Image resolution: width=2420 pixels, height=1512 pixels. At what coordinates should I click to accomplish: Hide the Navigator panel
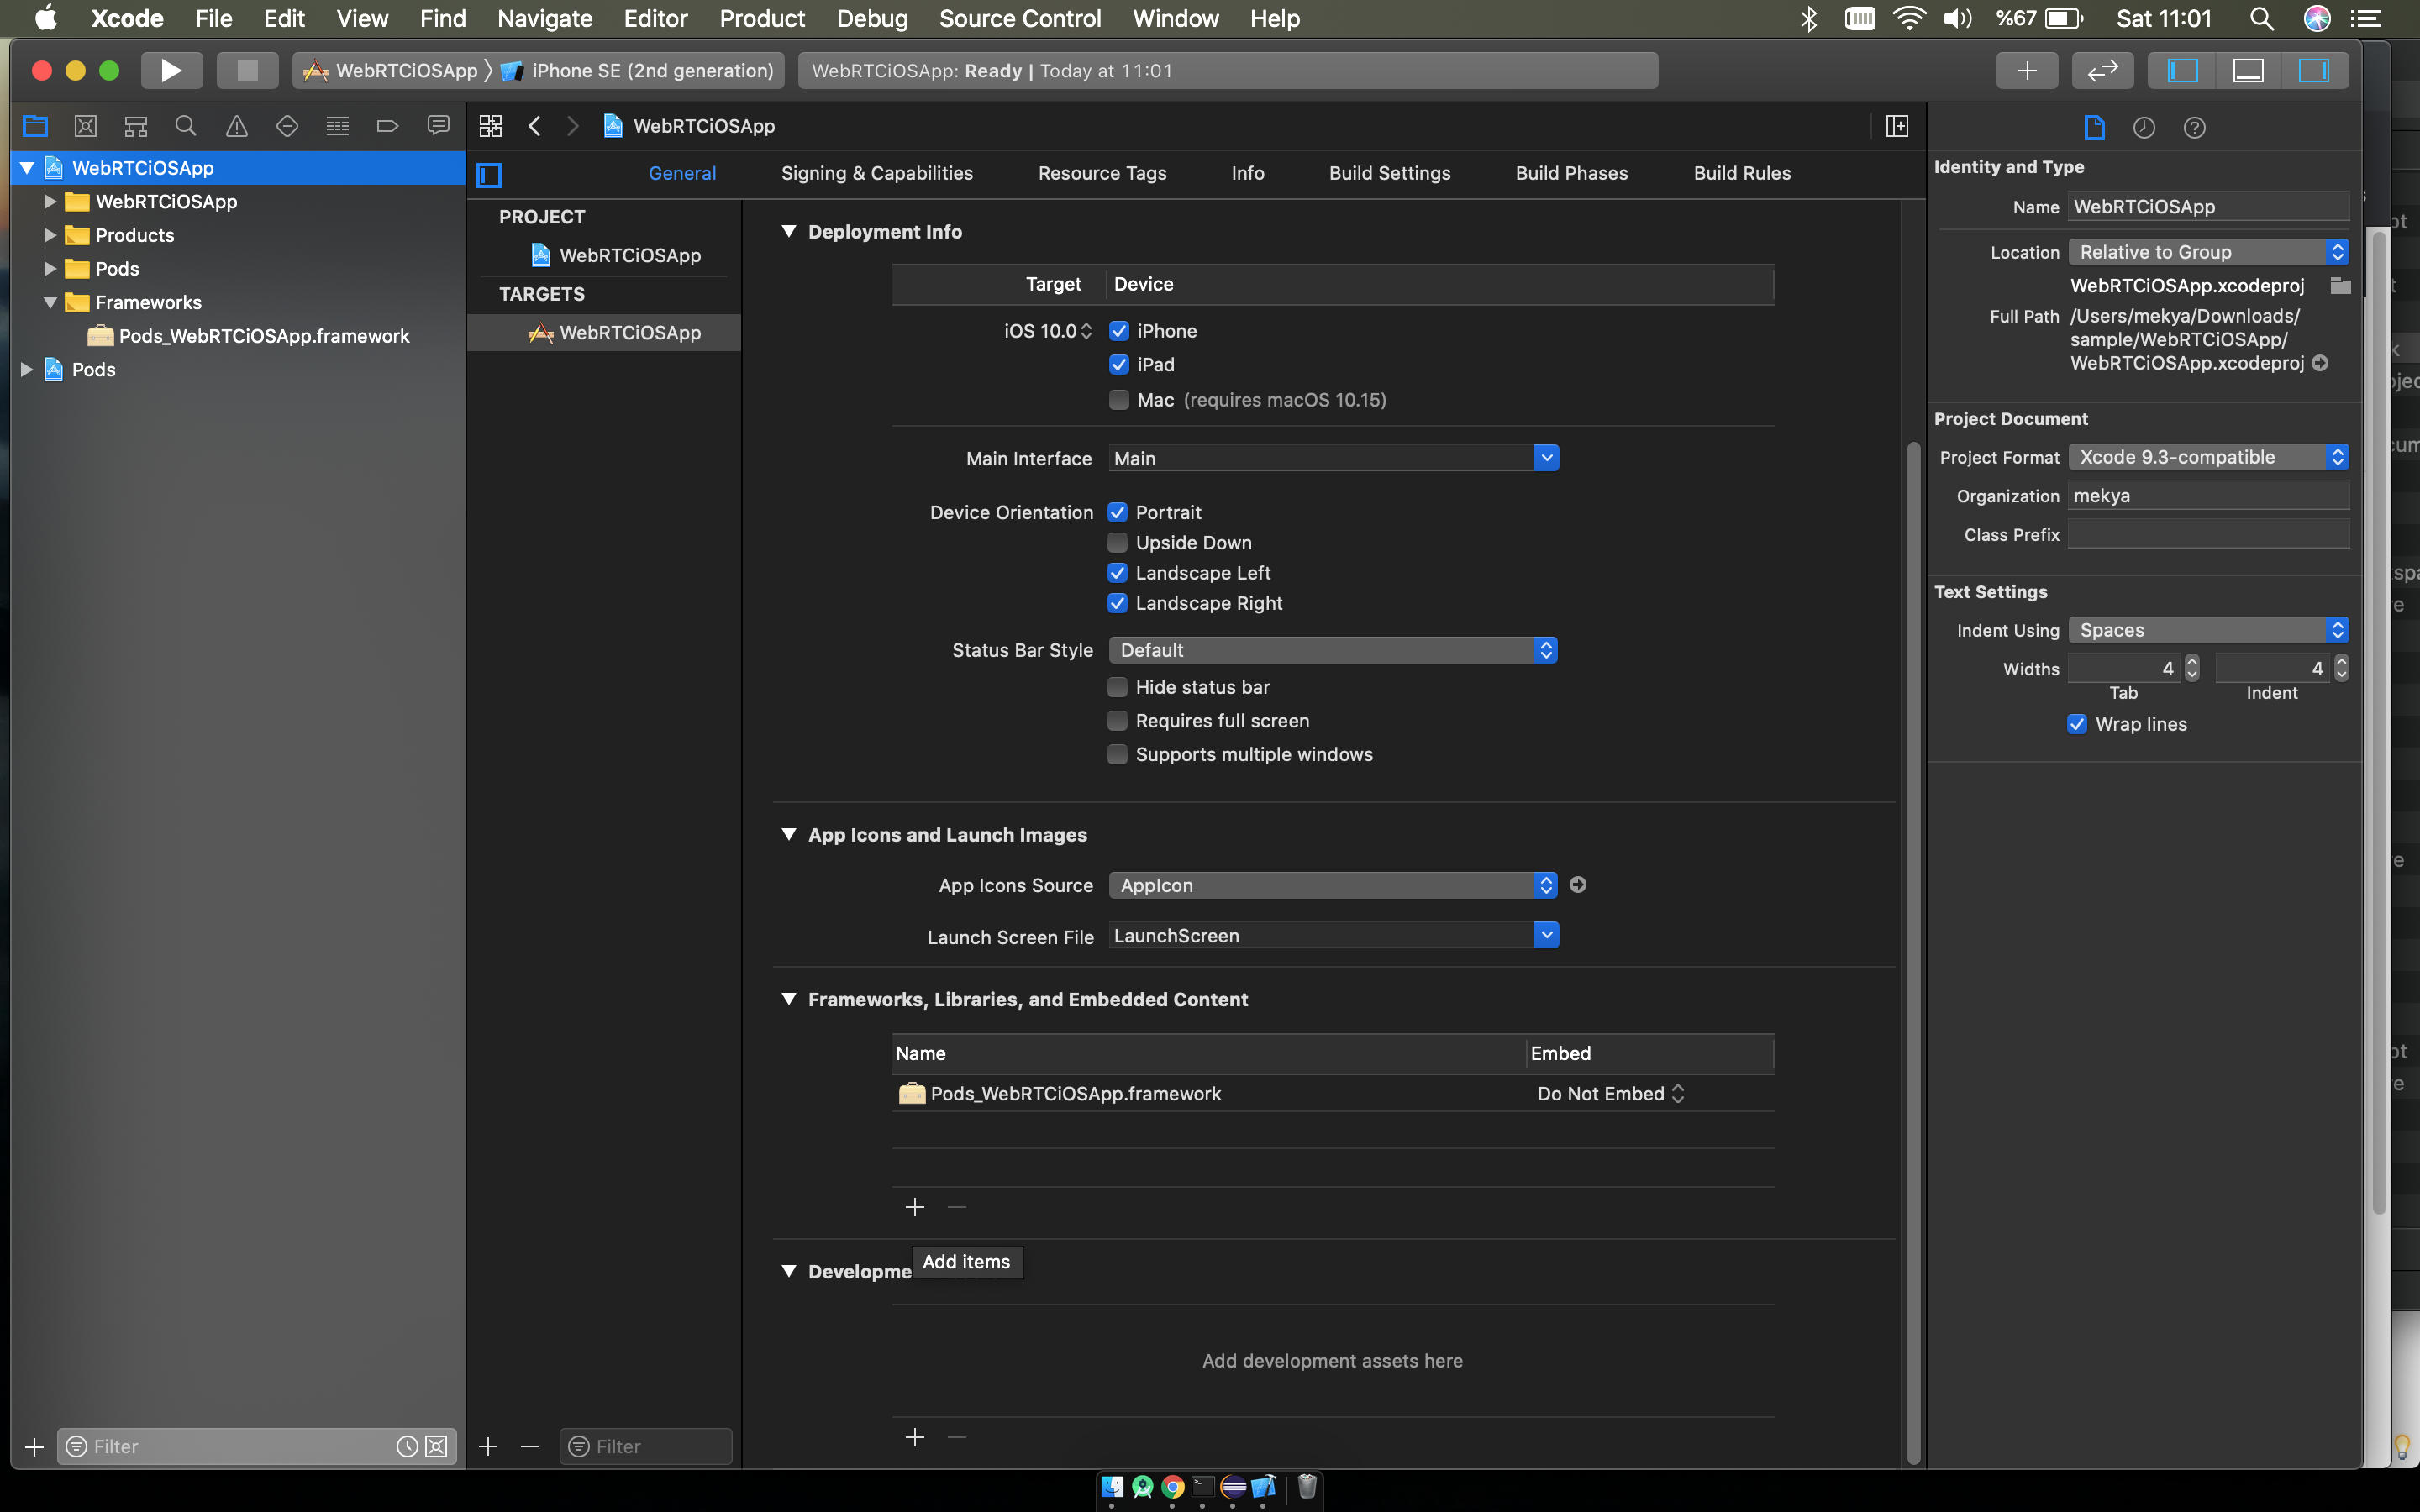2182,70
